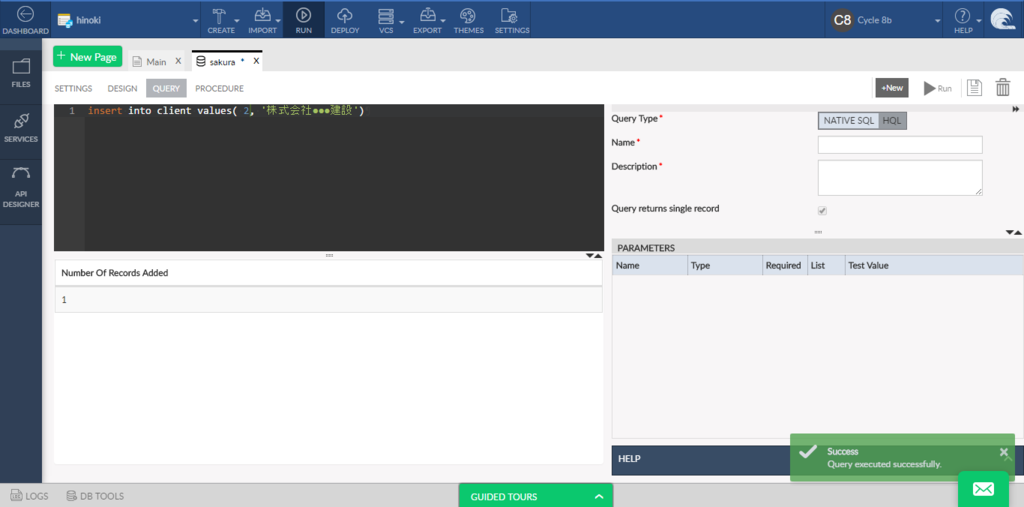Dismiss the Success notification
Image resolution: width=1024 pixels, height=507 pixels.
(x=1004, y=451)
